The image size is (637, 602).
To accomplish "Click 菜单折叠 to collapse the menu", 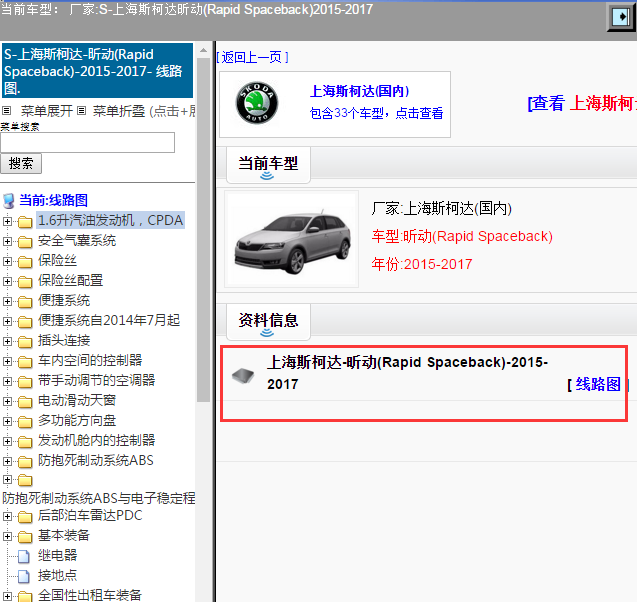I will (x=119, y=110).
